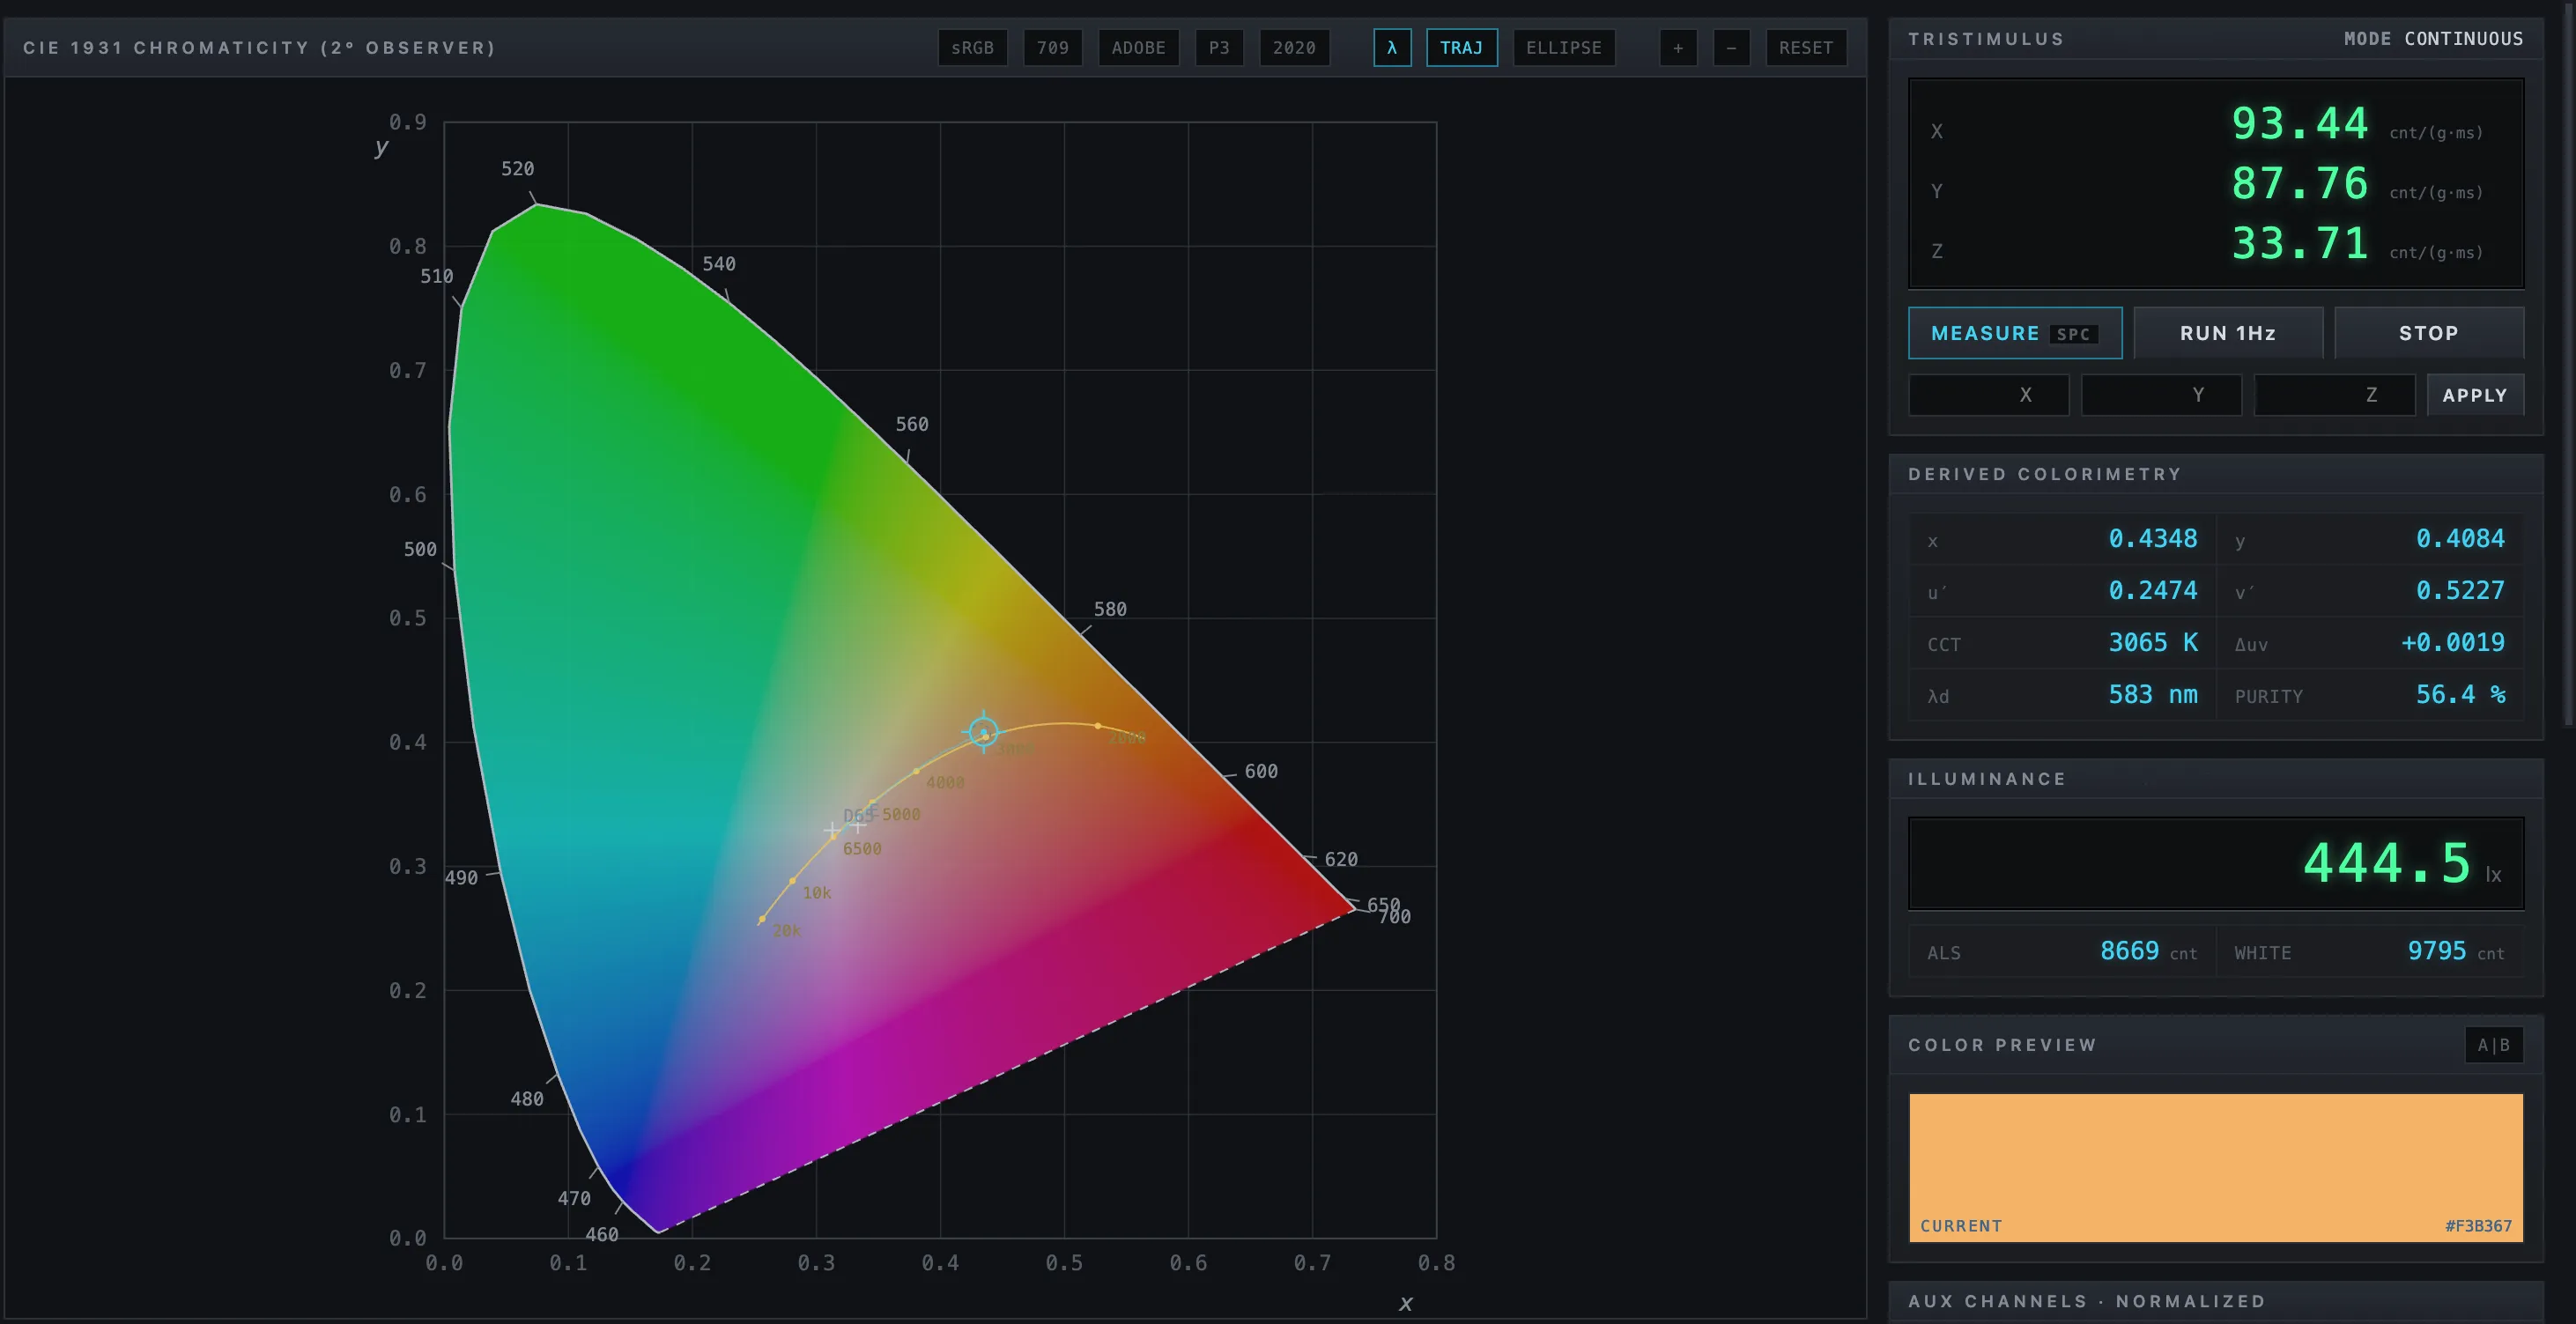This screenshot has width=2576, height=1324.
Task: Select the u′ value 0.2474
Action: [x=2153, y=591]
